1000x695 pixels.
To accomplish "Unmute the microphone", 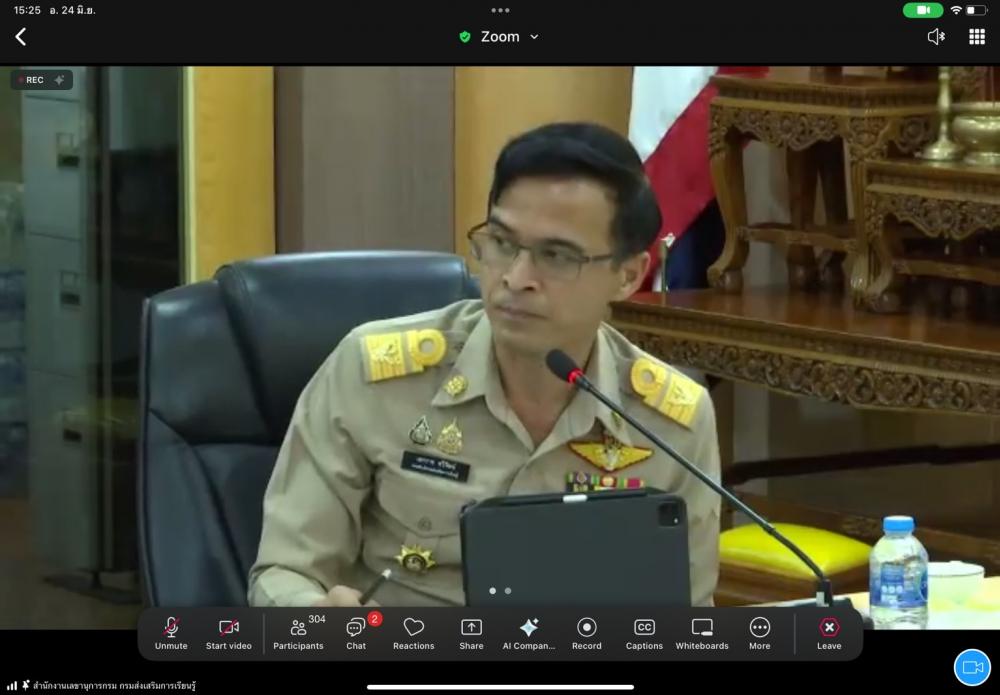I will [x=171, y=634].
